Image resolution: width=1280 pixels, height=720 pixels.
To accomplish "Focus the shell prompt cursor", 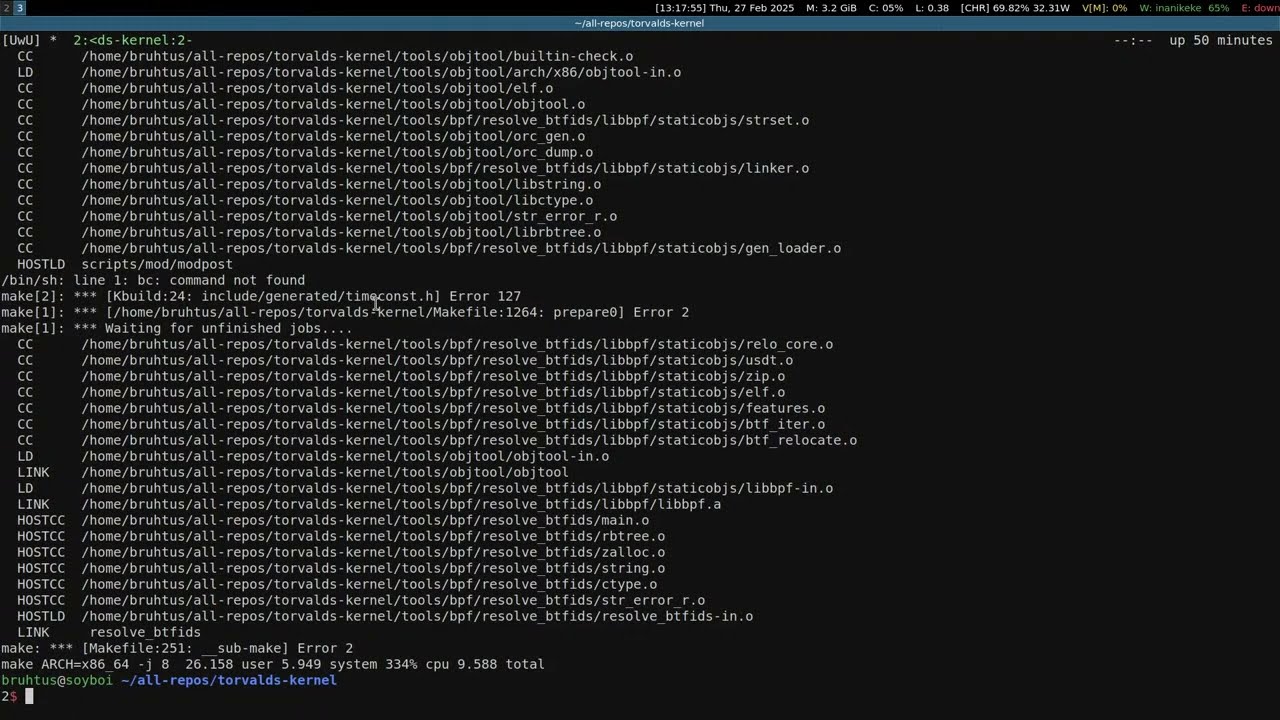I will click(x=29, y=696).
